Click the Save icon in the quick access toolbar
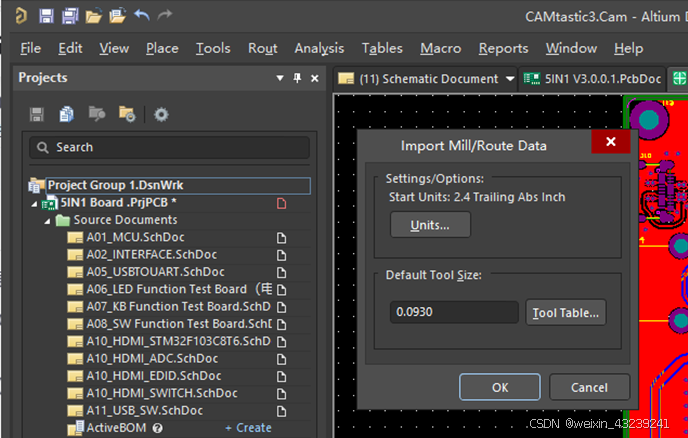The height and width of the screenshot is (438, 688). 46,16
